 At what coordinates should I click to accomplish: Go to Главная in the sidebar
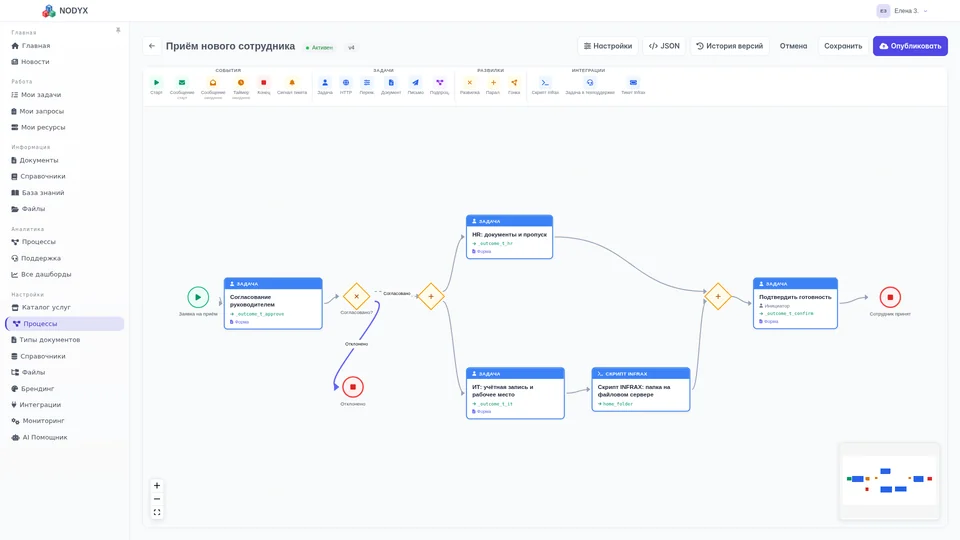(64, 46)
